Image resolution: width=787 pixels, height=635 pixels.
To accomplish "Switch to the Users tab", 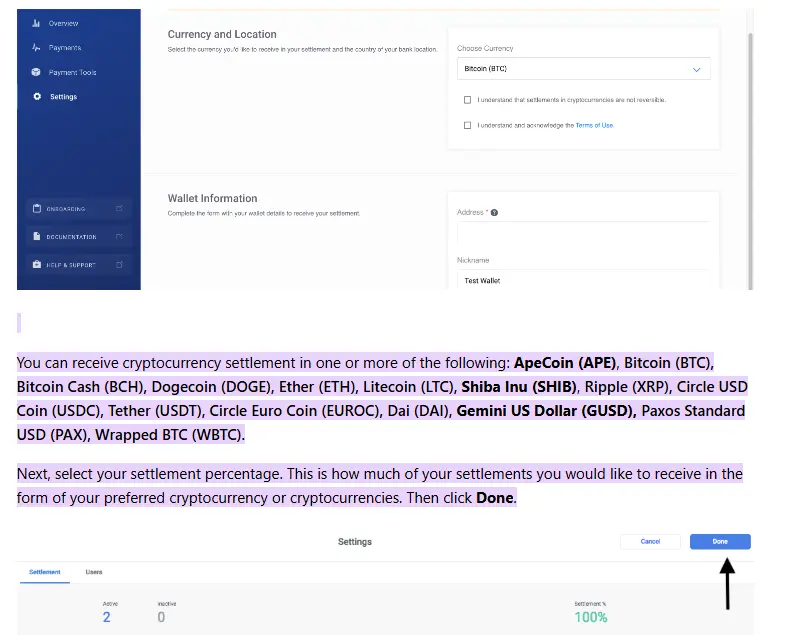I will click(94, 572).
